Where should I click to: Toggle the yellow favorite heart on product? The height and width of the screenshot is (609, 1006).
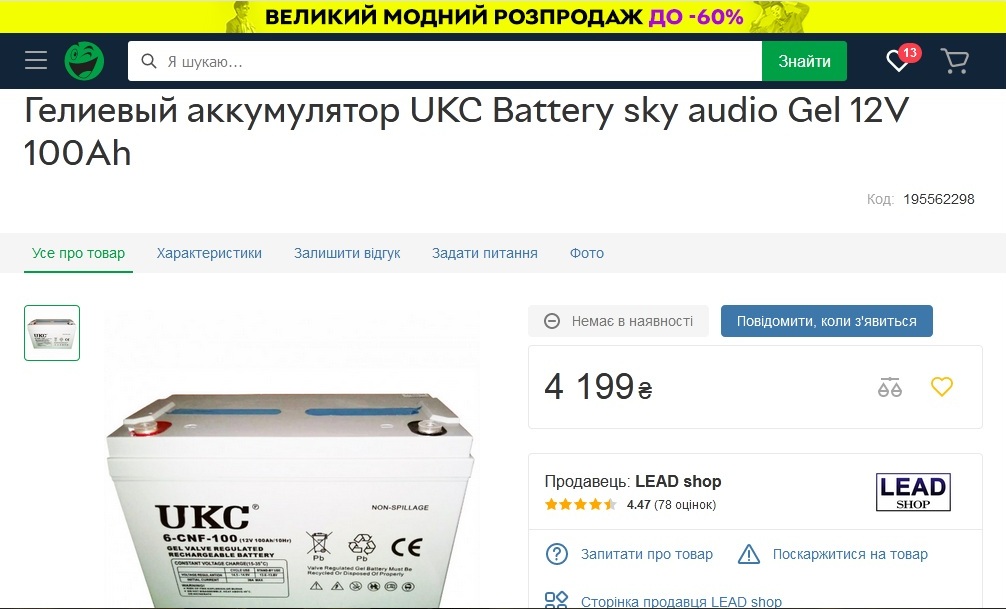click(942, 386)
